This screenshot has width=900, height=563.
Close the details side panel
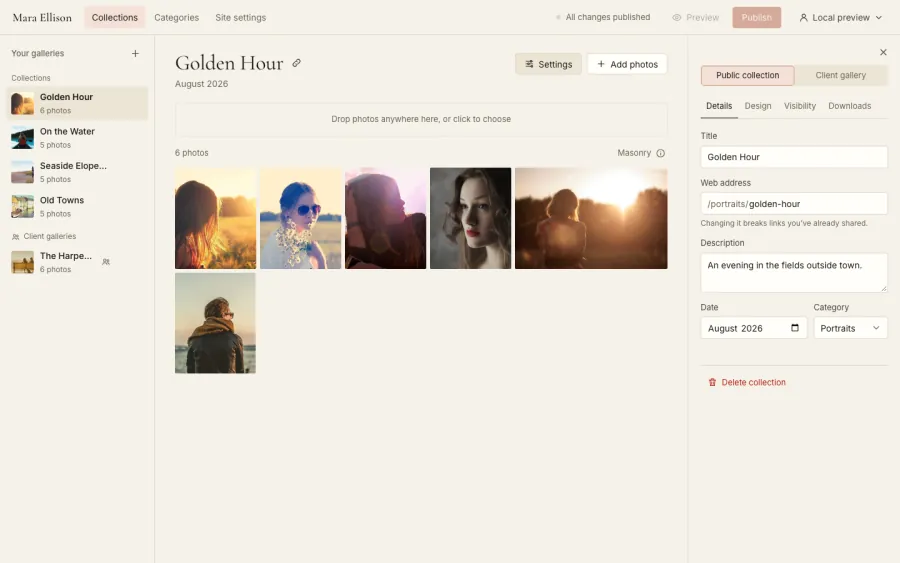(x=883, y=52)
